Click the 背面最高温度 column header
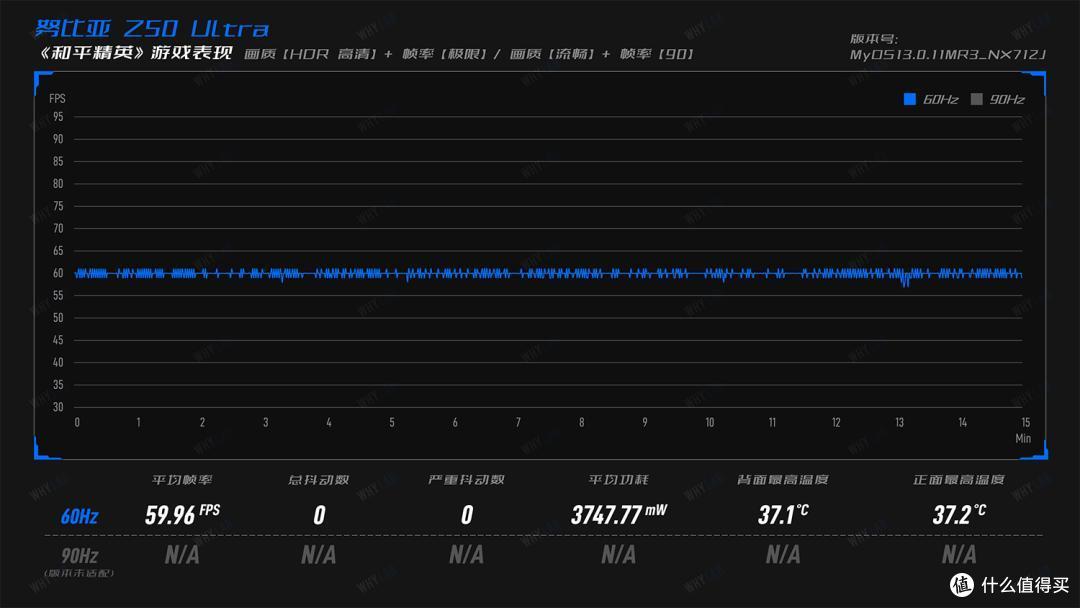This screenshot has height=608, width=1080. (782, 480)
